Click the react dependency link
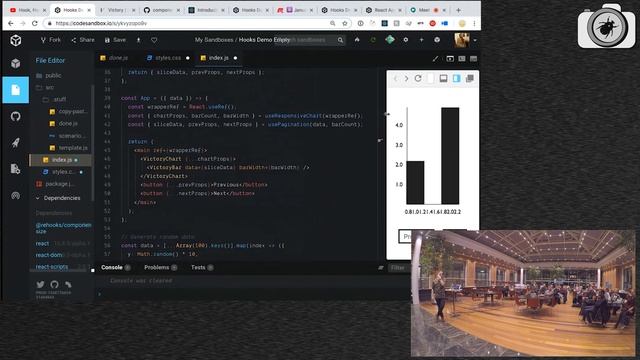 (42, 243)
